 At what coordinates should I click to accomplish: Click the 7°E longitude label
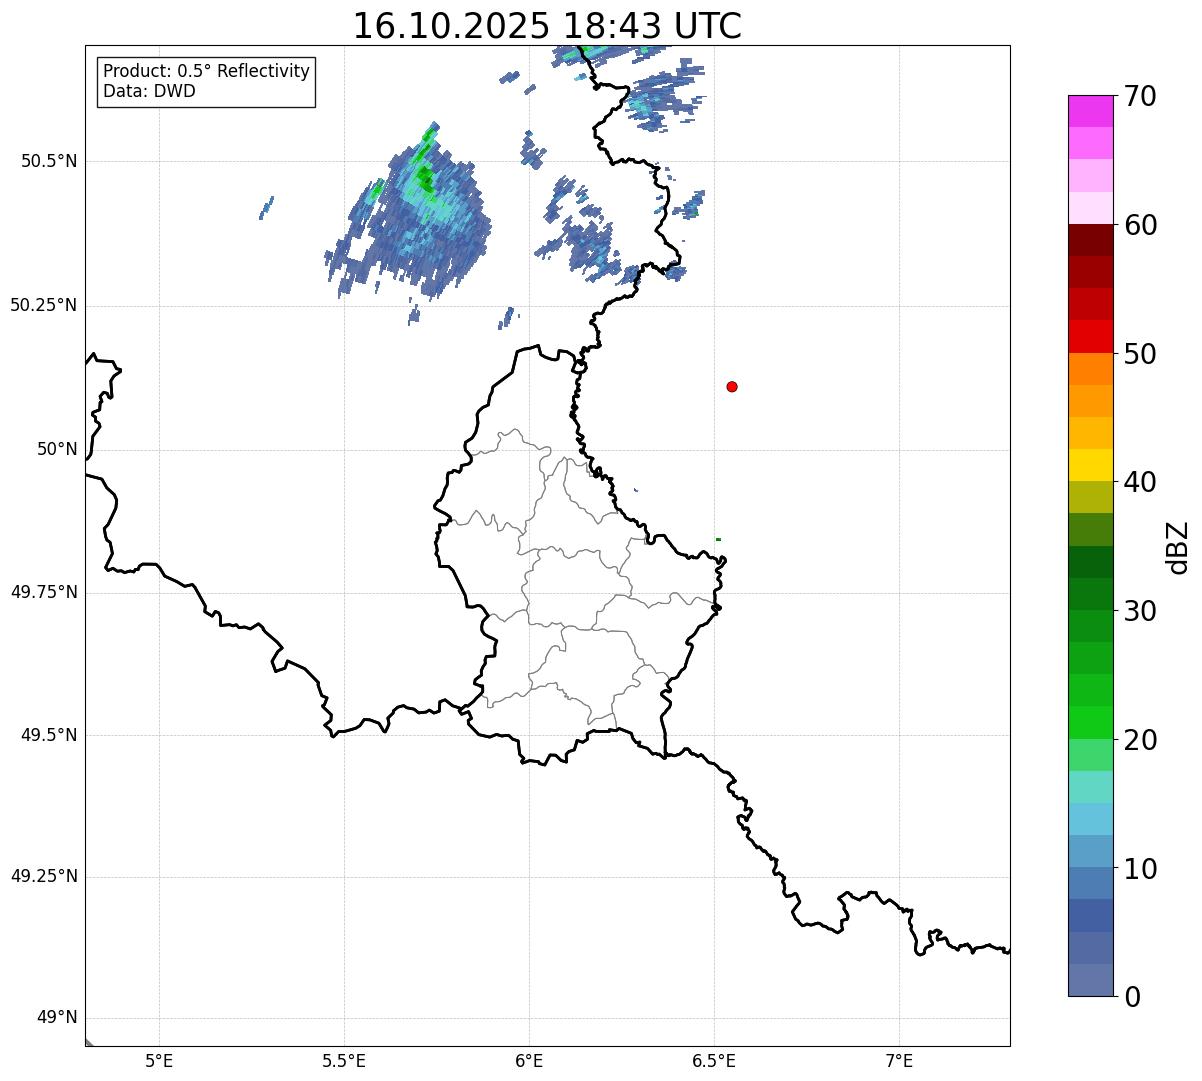pos(900,1060)
